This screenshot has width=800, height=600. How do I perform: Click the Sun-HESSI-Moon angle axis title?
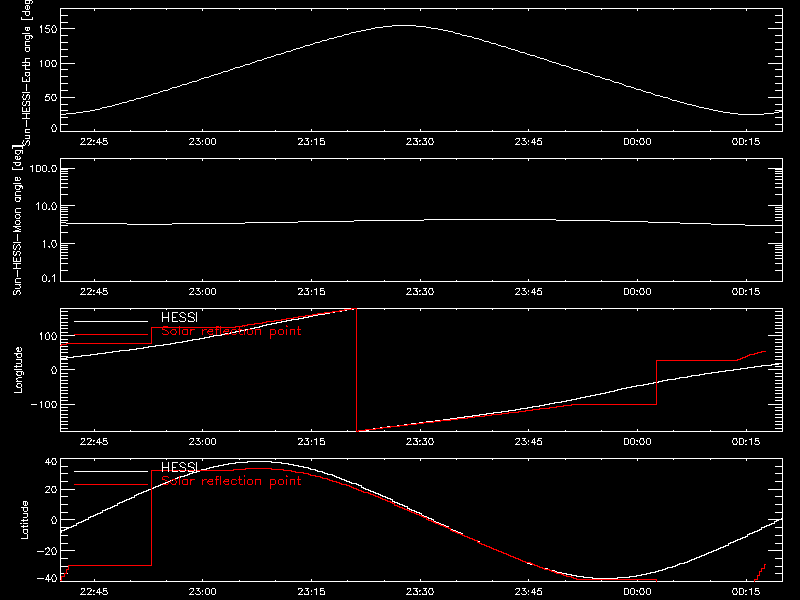click(18, 220)
